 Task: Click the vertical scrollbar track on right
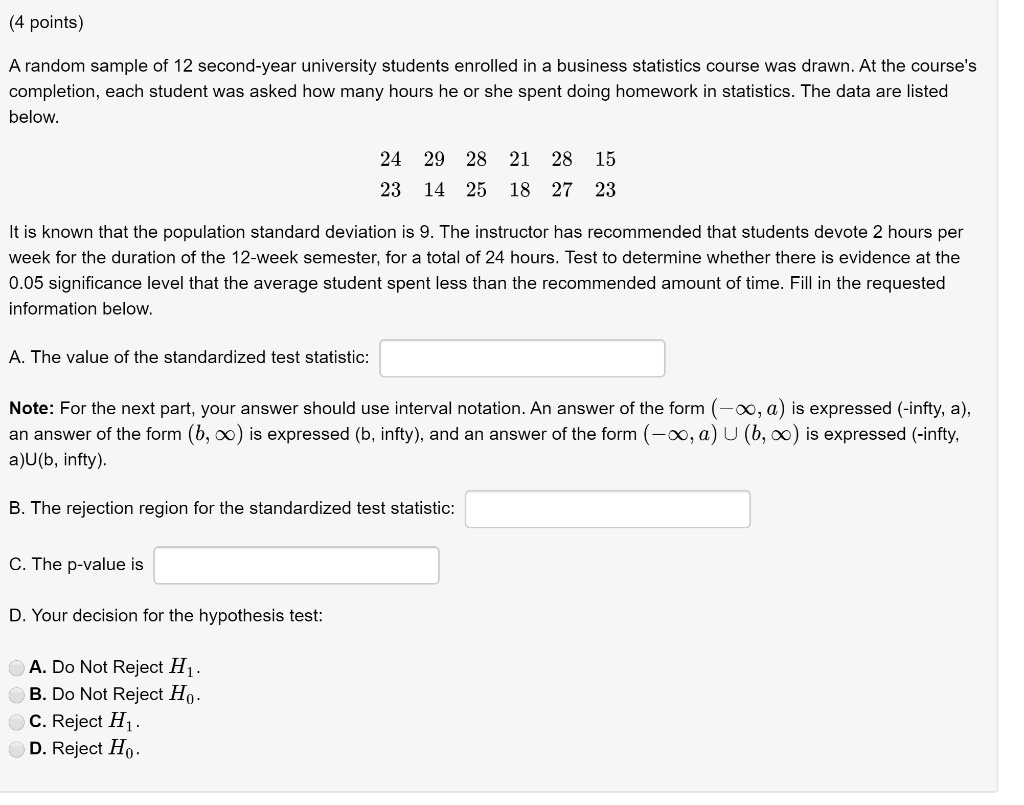point(1016,400)
